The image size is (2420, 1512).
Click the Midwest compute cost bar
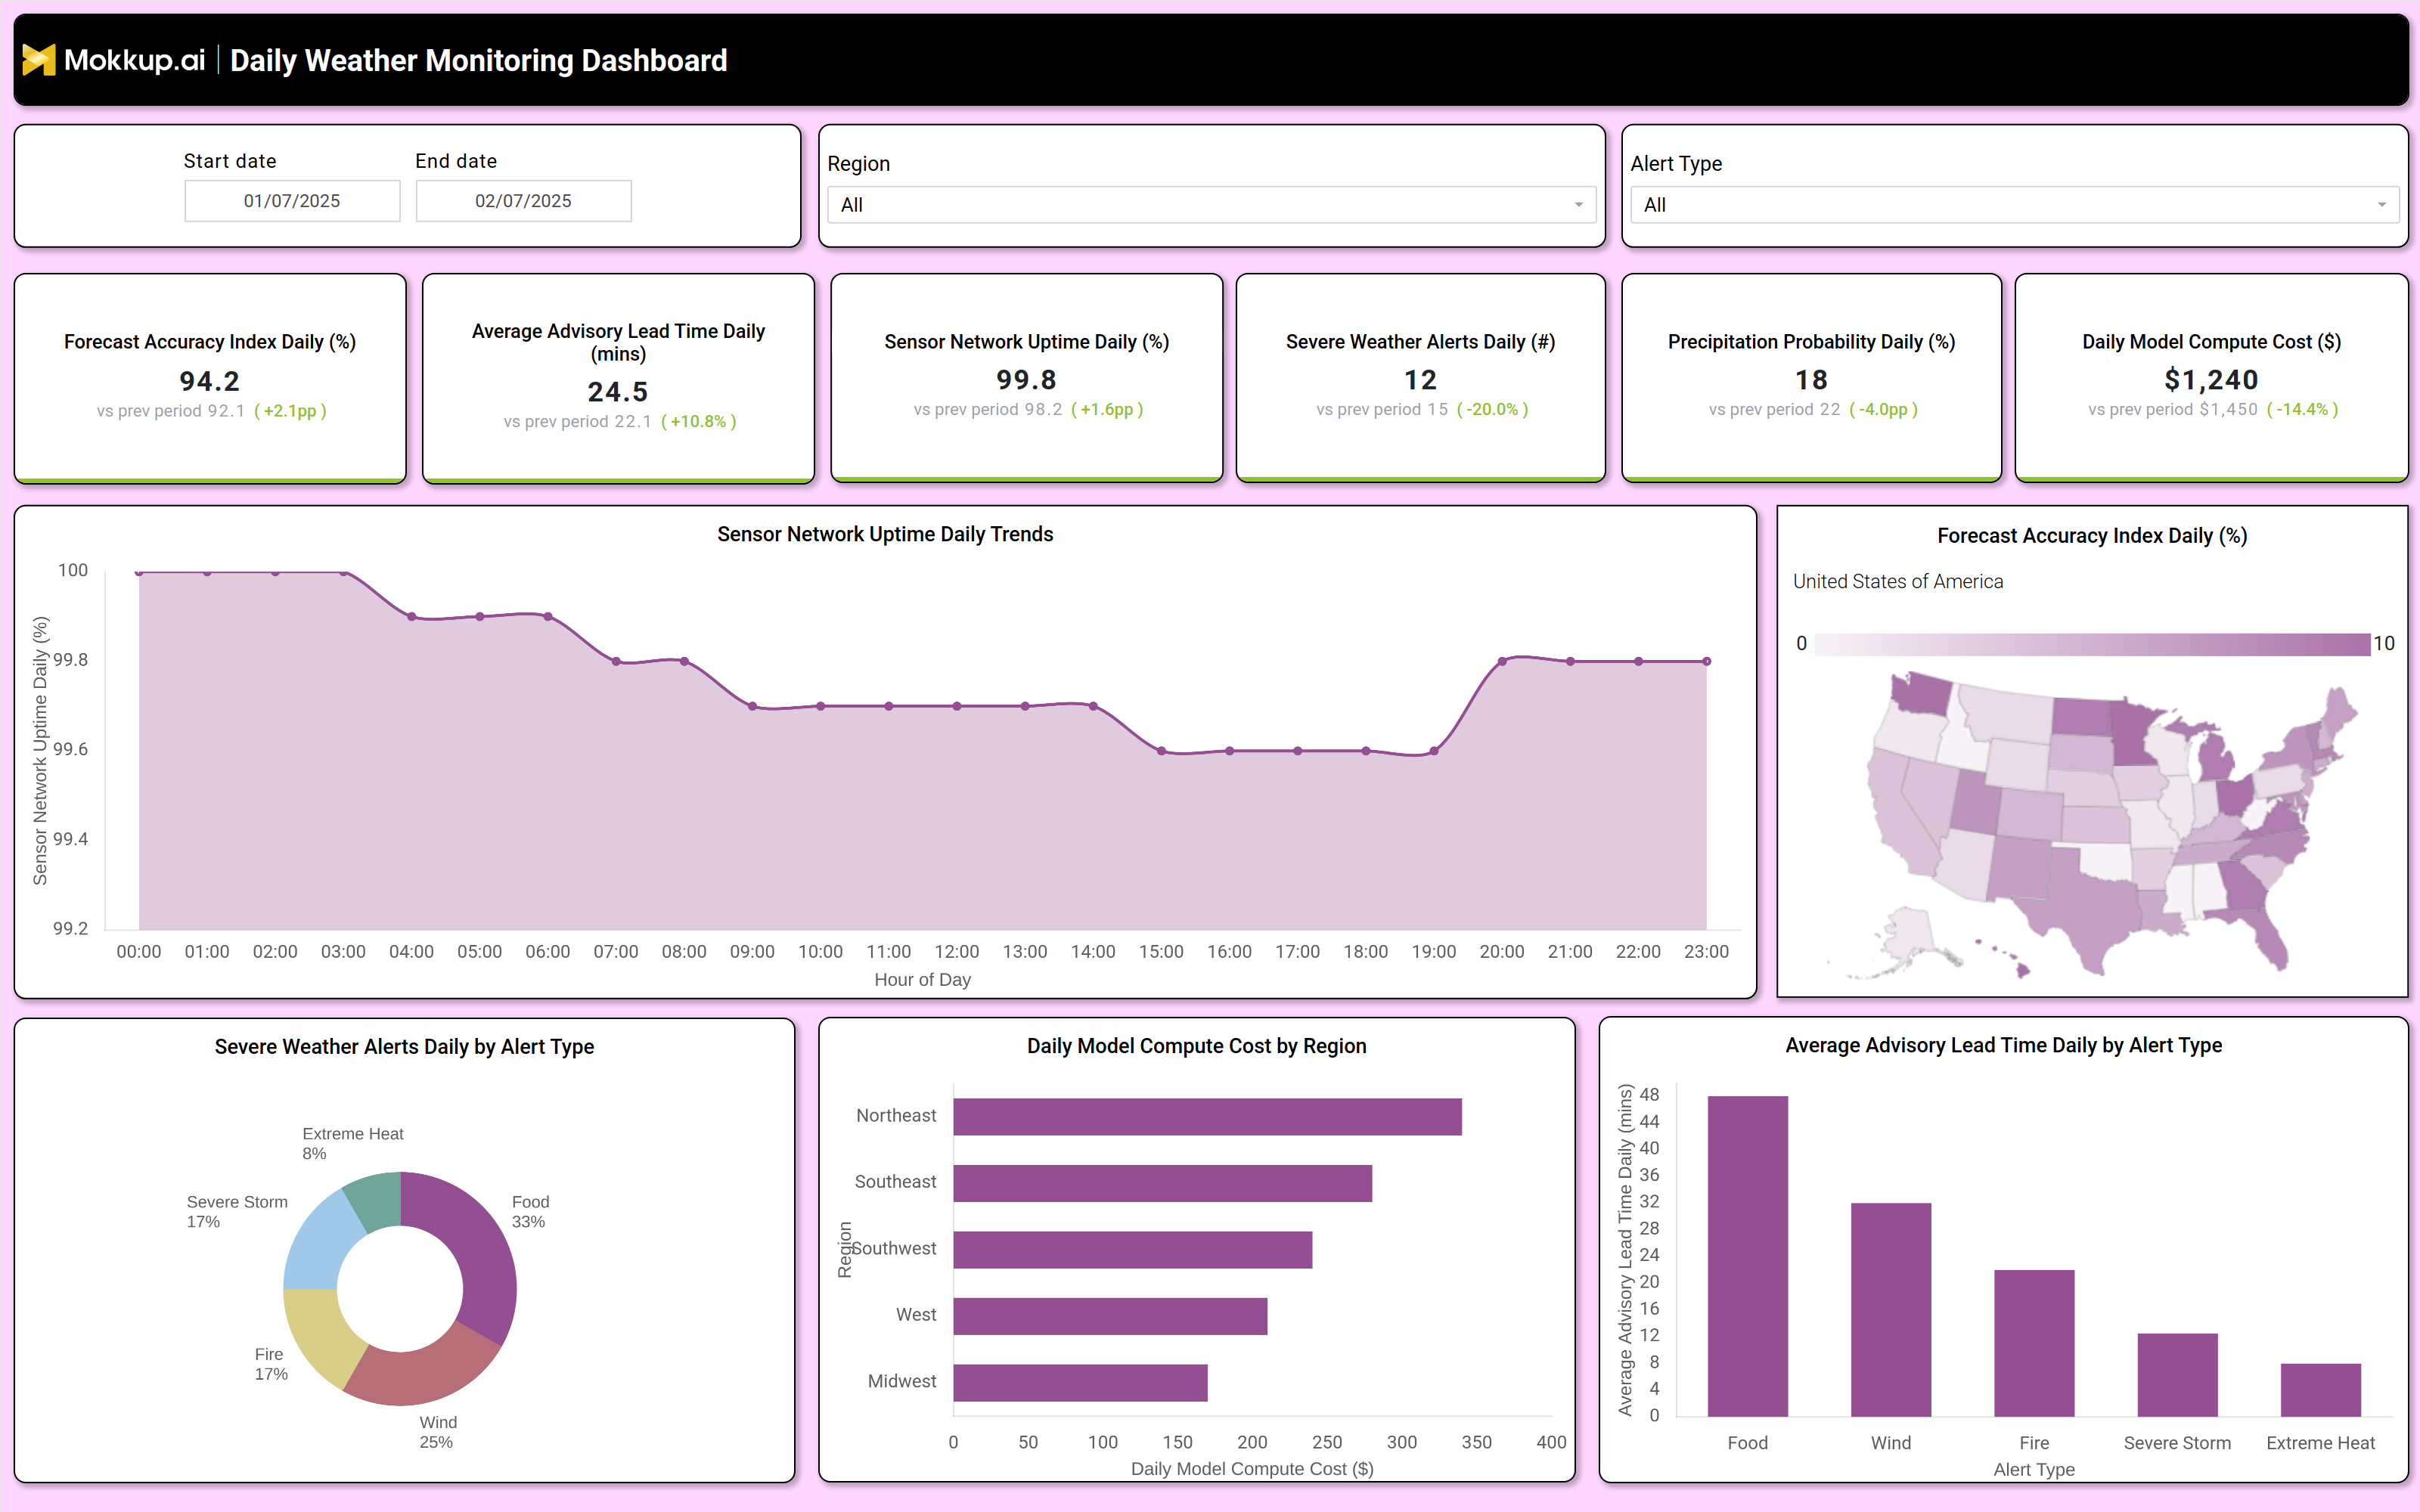click(x=1080, y=1383)
